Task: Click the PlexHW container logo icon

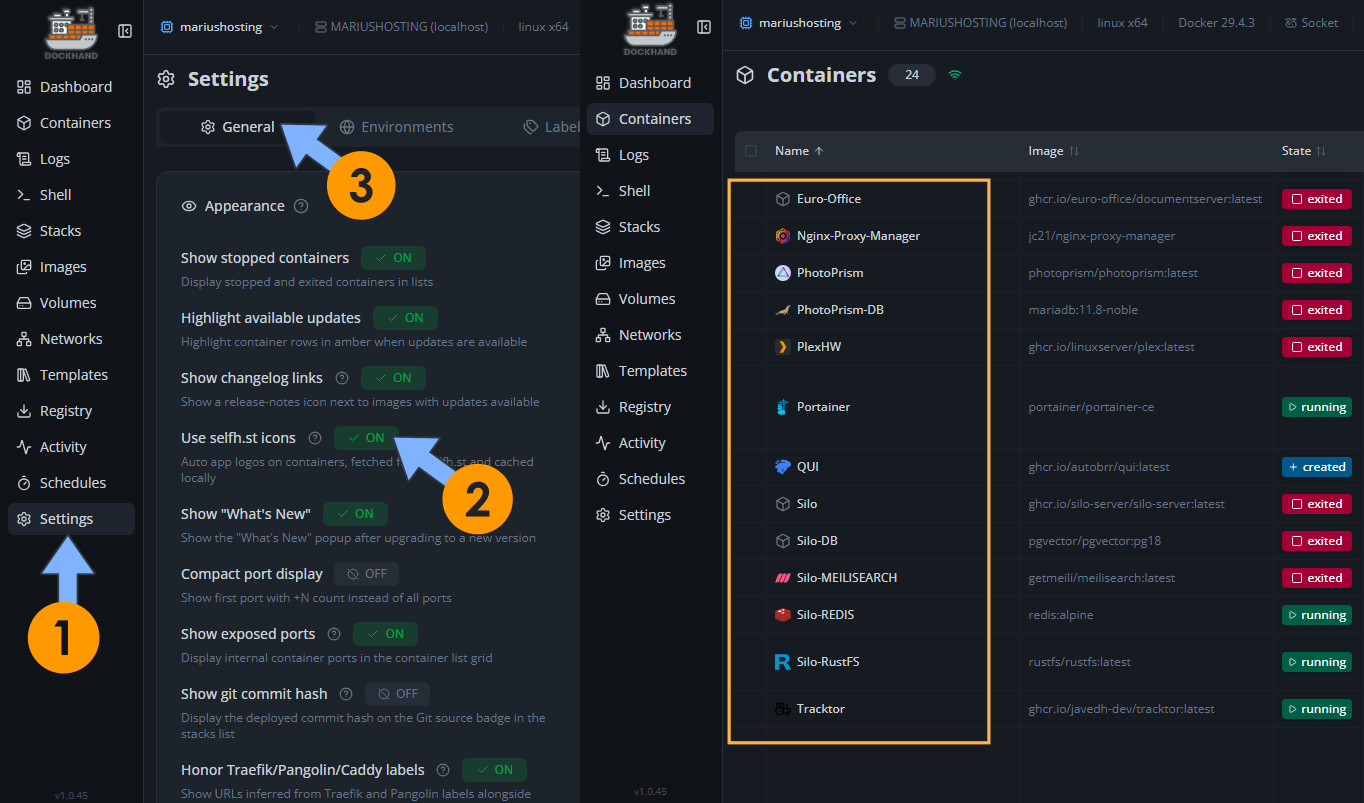Action: (x=783, y=347)
